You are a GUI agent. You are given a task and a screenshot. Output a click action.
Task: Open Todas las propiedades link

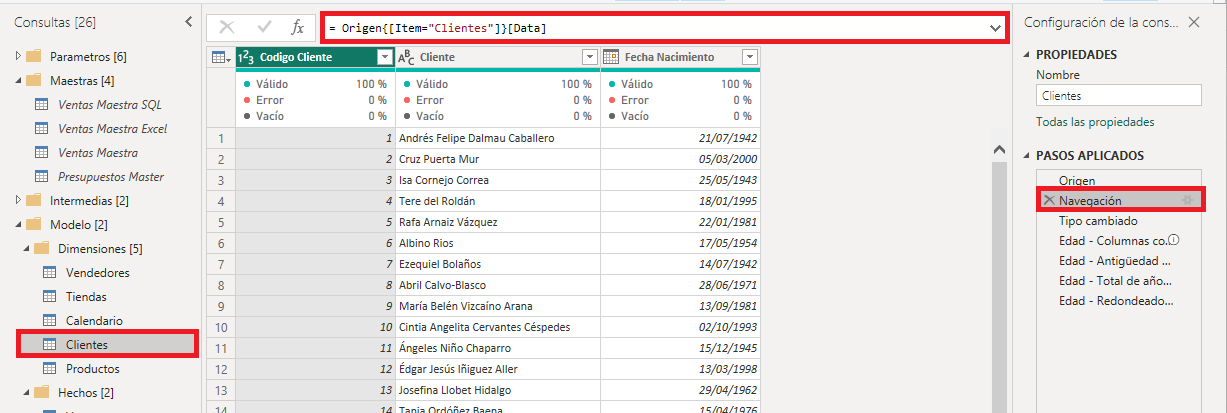click(x=1095, y=122)
